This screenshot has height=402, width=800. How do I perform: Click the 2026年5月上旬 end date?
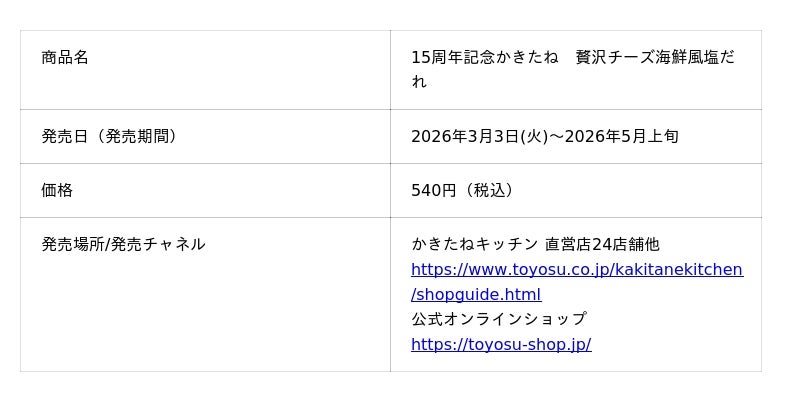[x=621, y=136]
